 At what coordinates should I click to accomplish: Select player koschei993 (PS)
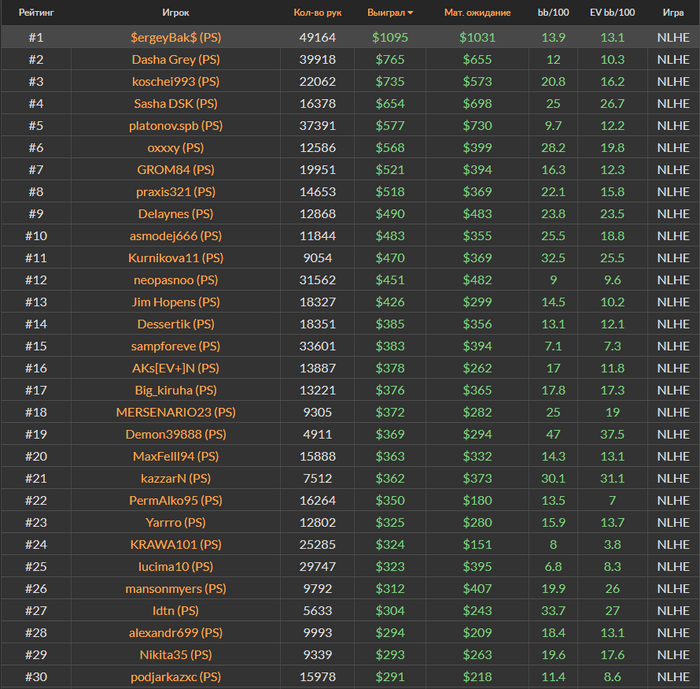coord(176,81)
